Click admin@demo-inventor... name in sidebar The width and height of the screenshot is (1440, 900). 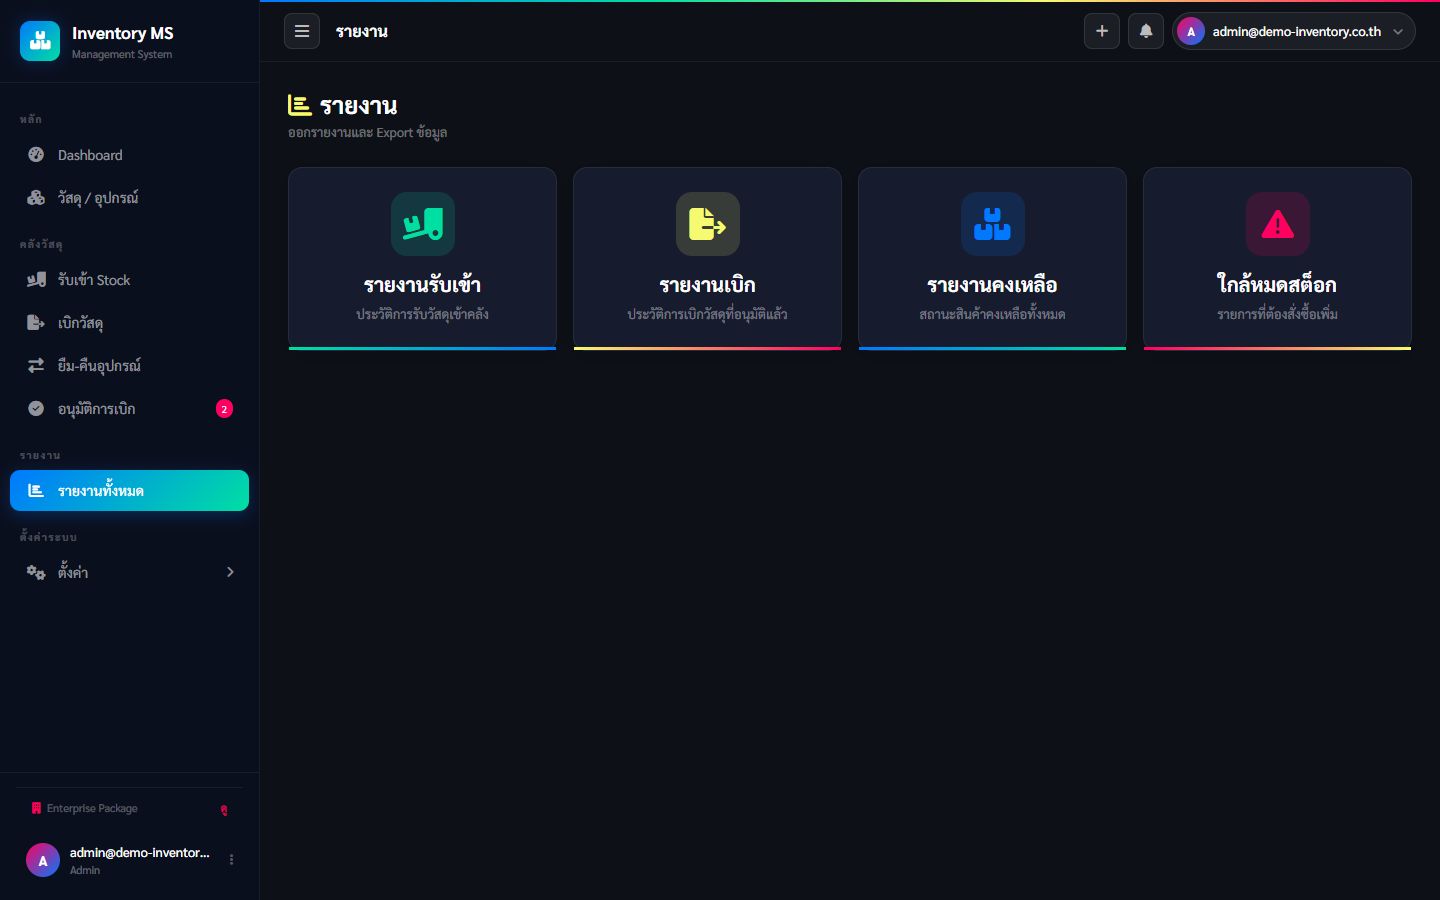coord(139,853)
